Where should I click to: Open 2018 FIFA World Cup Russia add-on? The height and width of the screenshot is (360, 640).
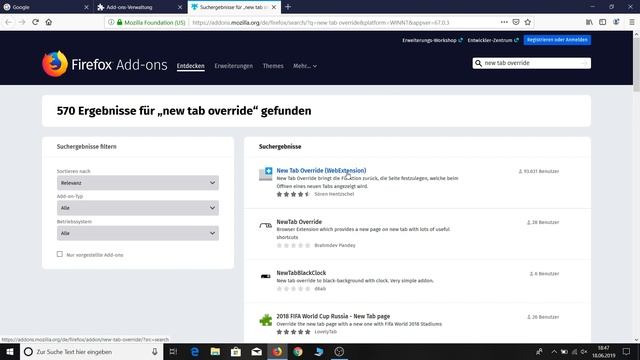[x=333, y=316]
